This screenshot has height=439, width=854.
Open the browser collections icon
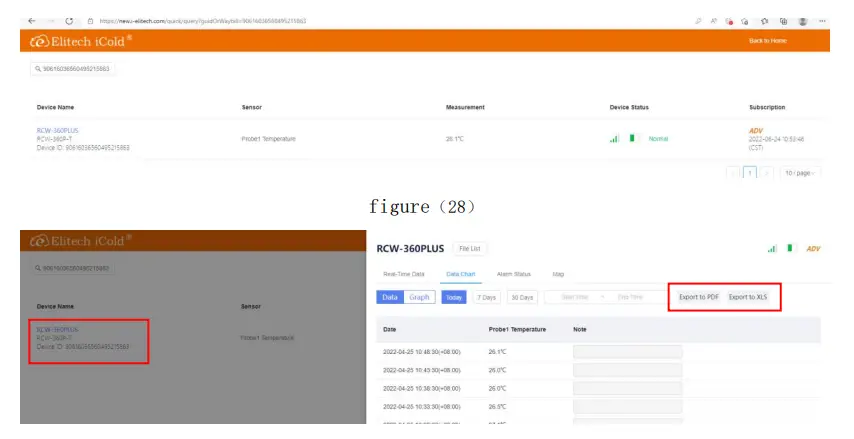pos(783,21)
